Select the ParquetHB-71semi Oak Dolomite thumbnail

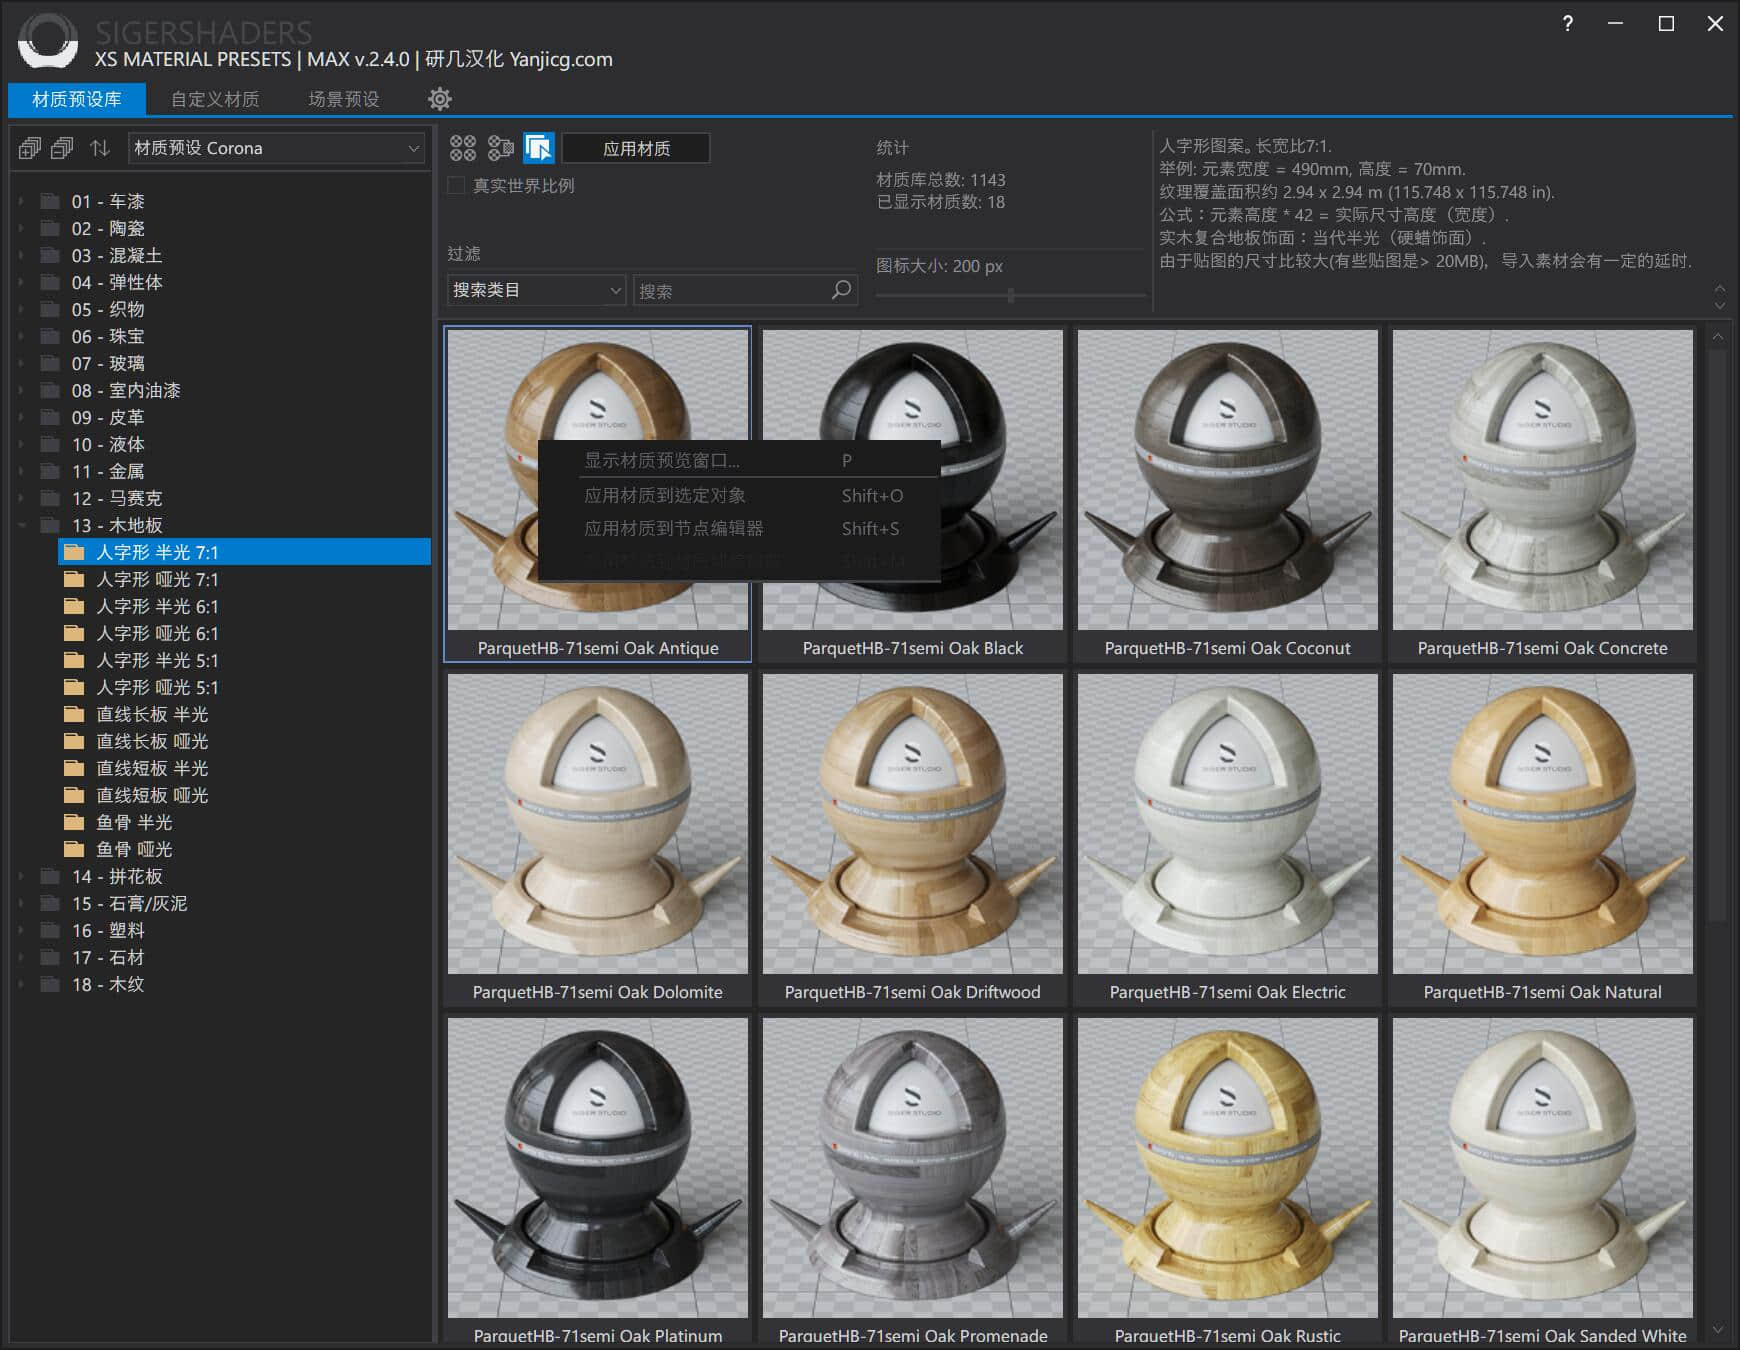tap(597, 838)
